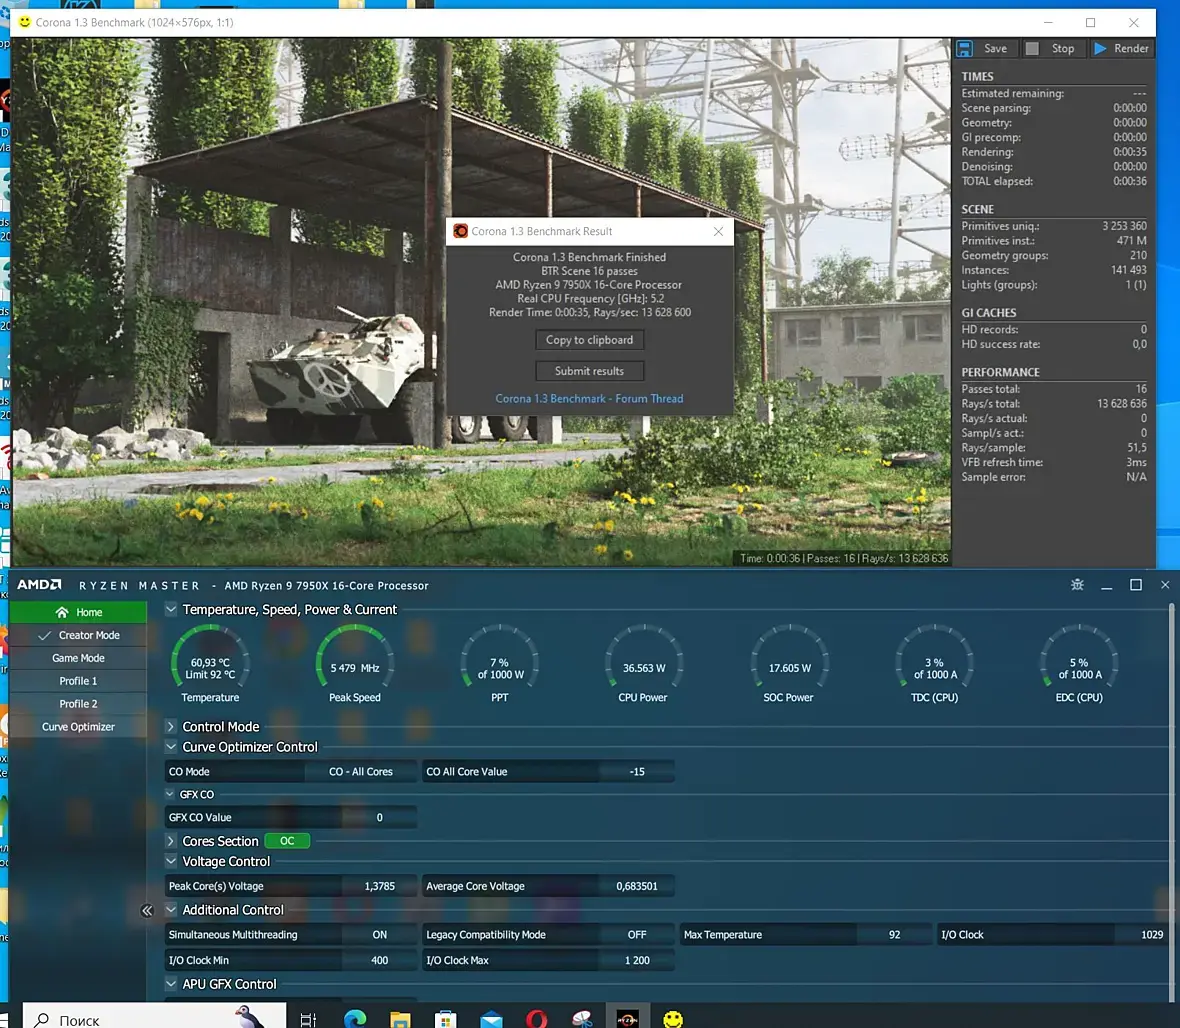
Task: Click Legacy Compatibility Mode OFF value
Action: [637, 935]
